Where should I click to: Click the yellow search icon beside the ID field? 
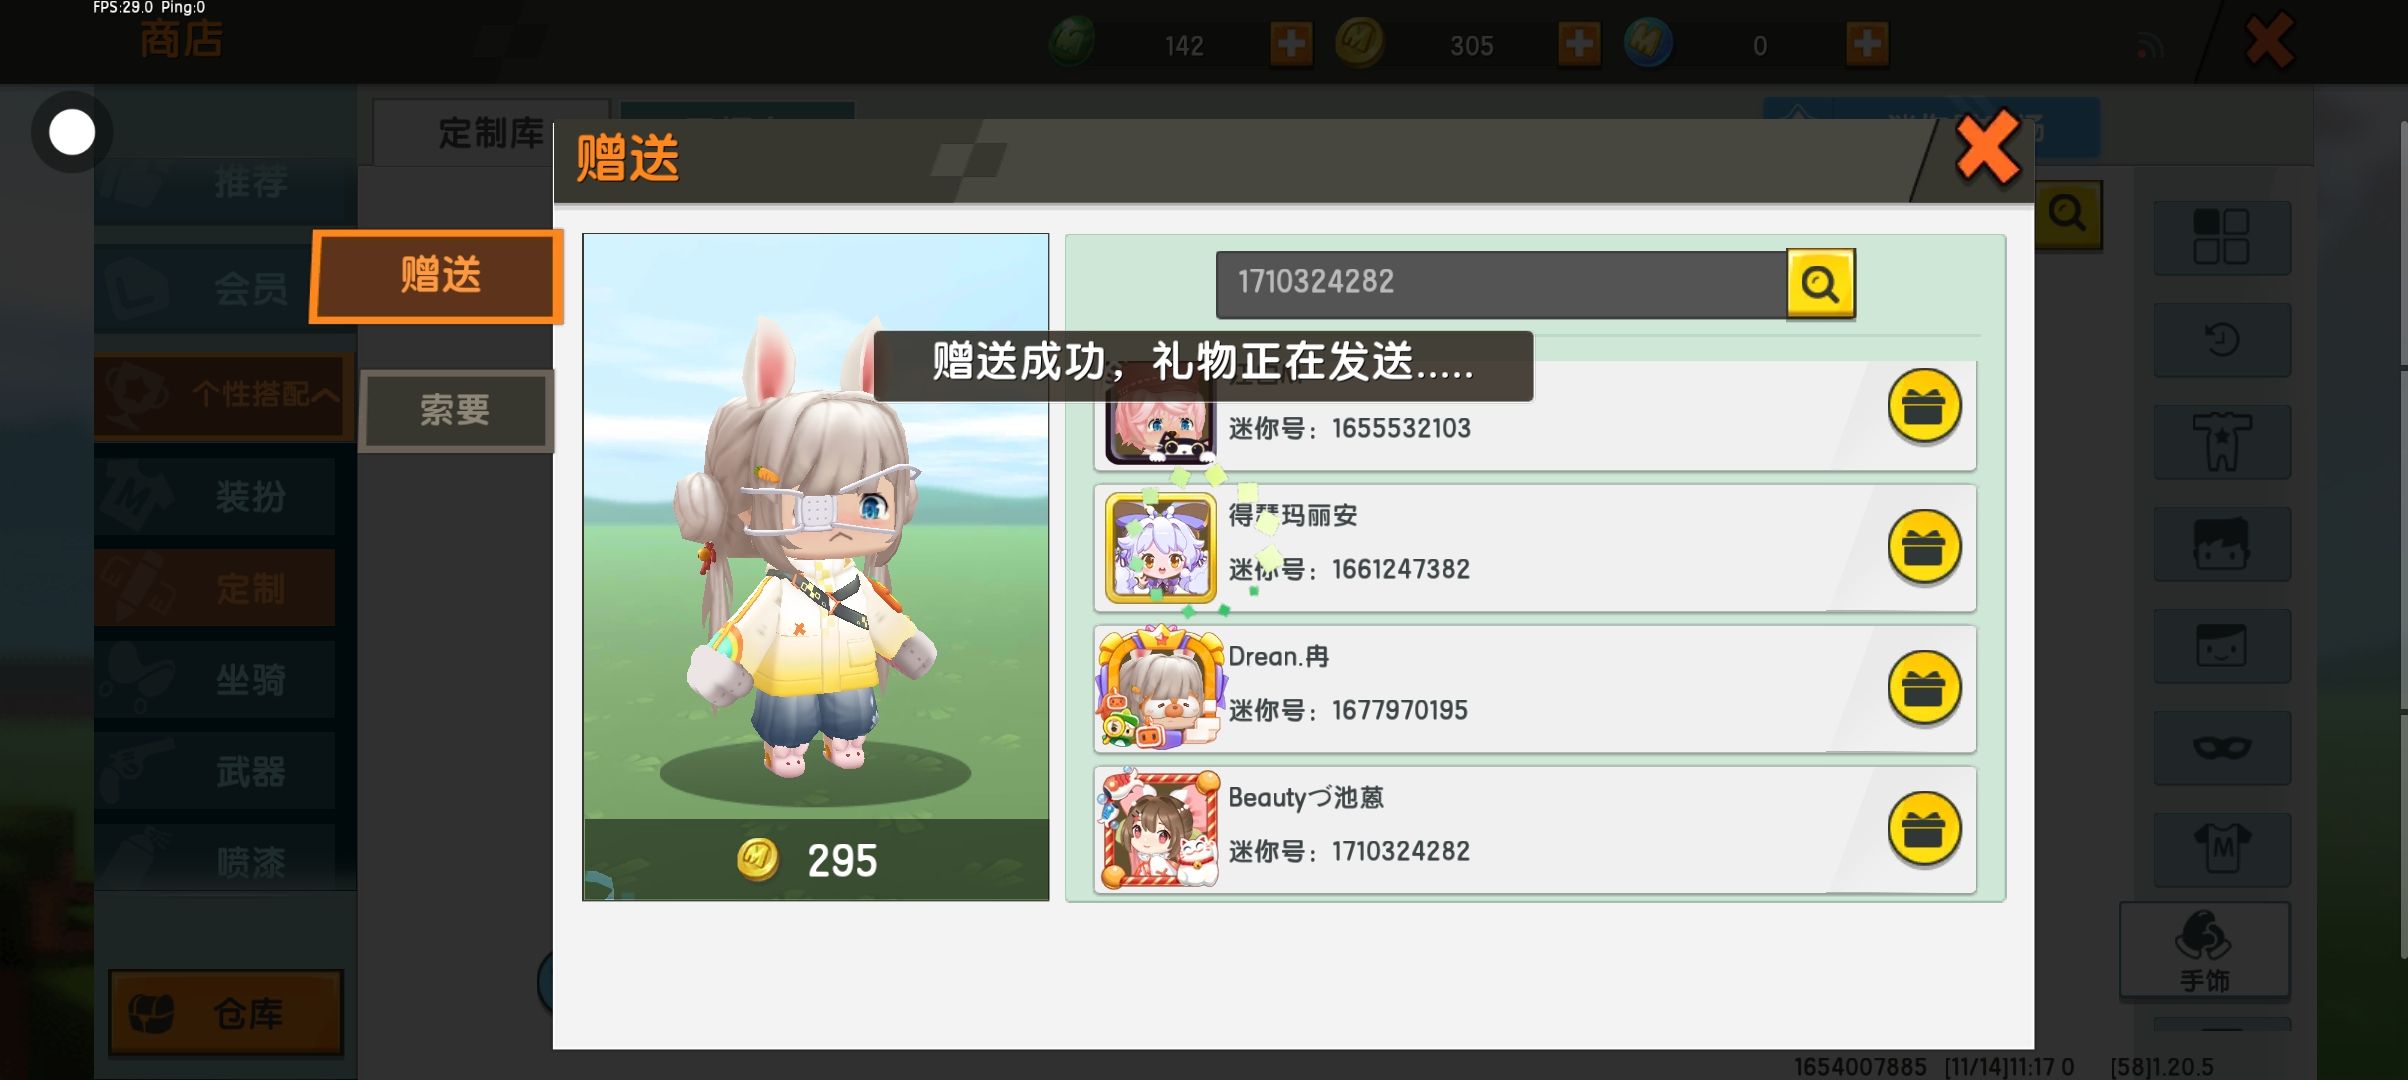(x=1820, y=284)
